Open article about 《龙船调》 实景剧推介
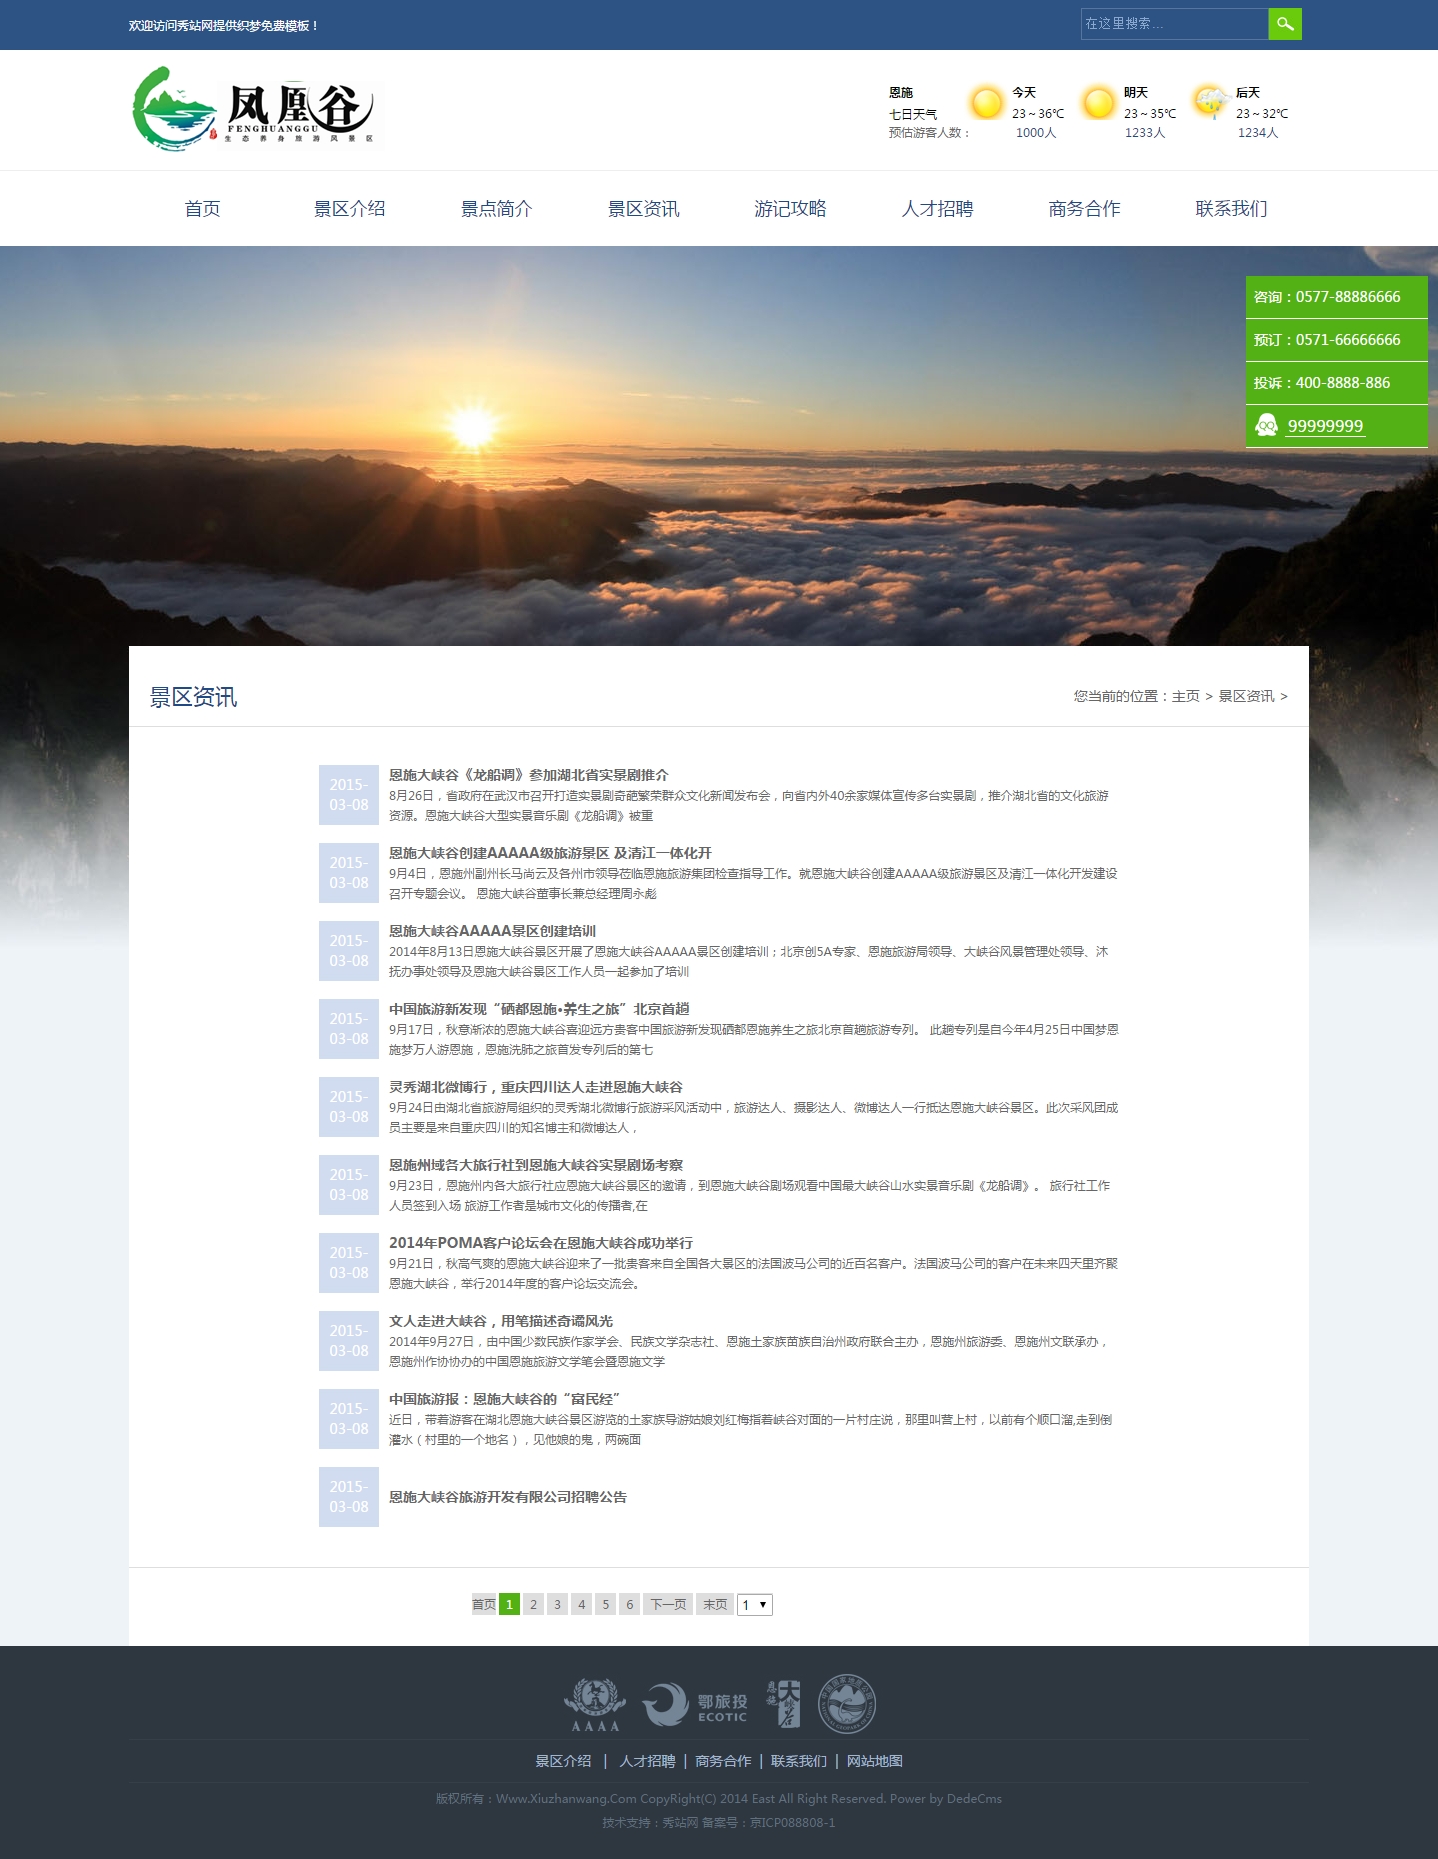Screen dimensions: 1438x1859 [528, 775]
